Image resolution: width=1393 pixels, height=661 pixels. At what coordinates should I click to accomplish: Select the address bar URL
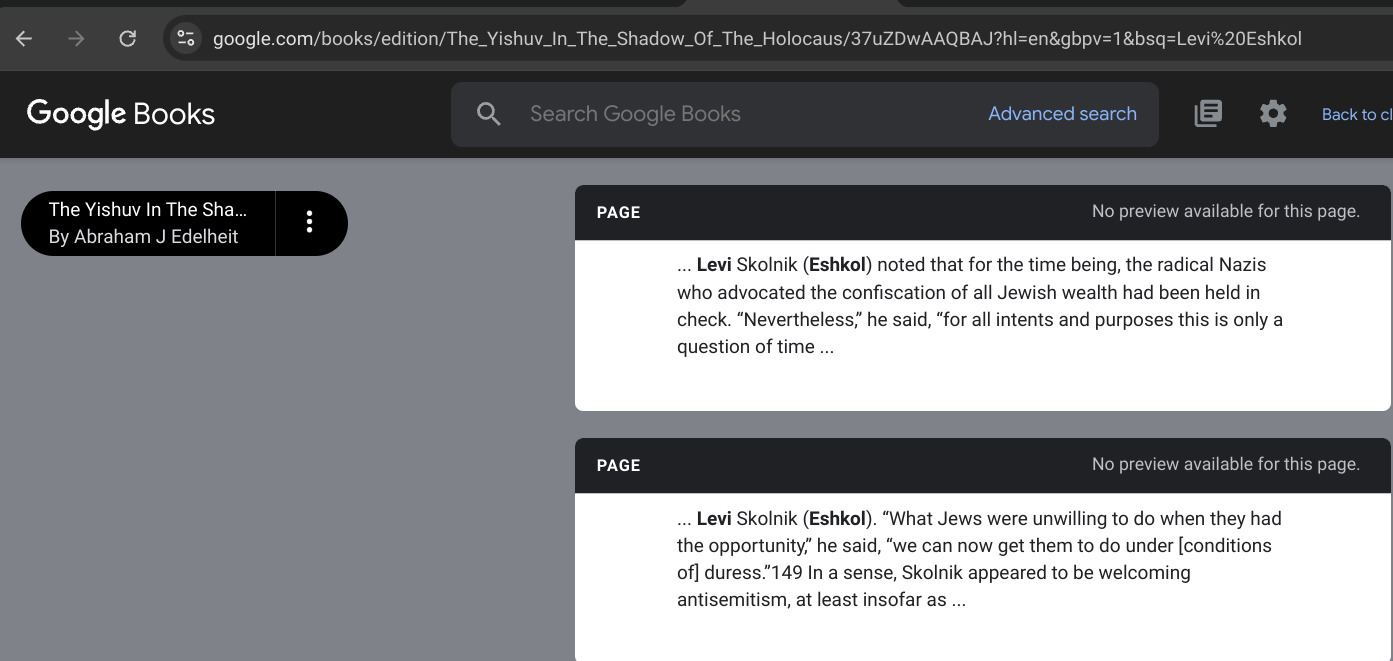click(x=756, y=39)
